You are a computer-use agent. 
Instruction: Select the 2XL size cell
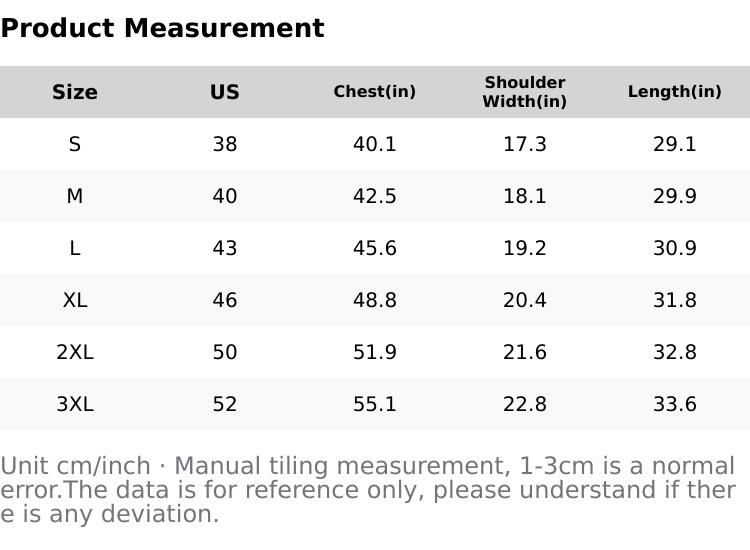click(75, 352)
